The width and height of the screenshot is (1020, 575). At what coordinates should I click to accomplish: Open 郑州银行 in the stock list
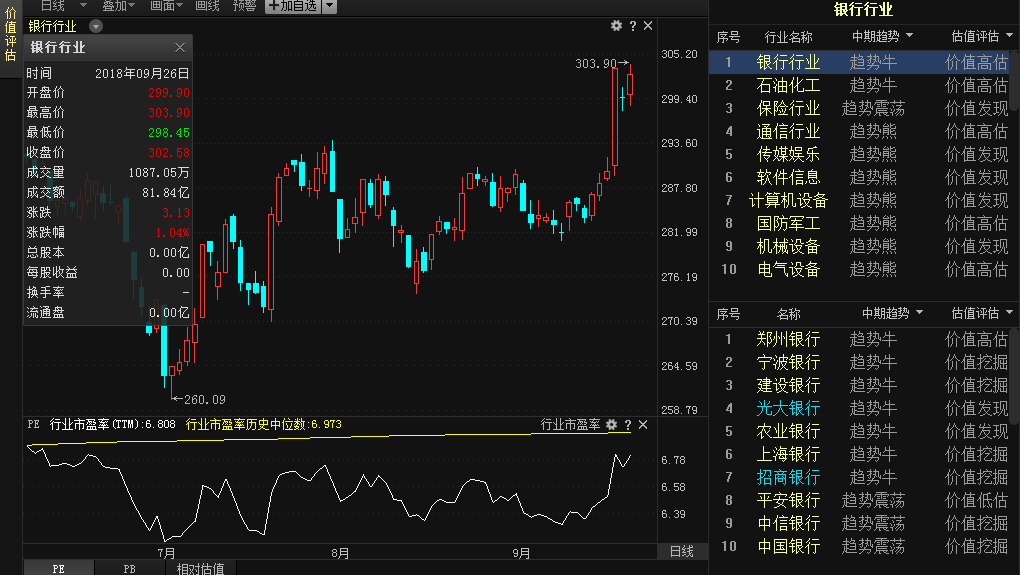(x=788, y=339)
